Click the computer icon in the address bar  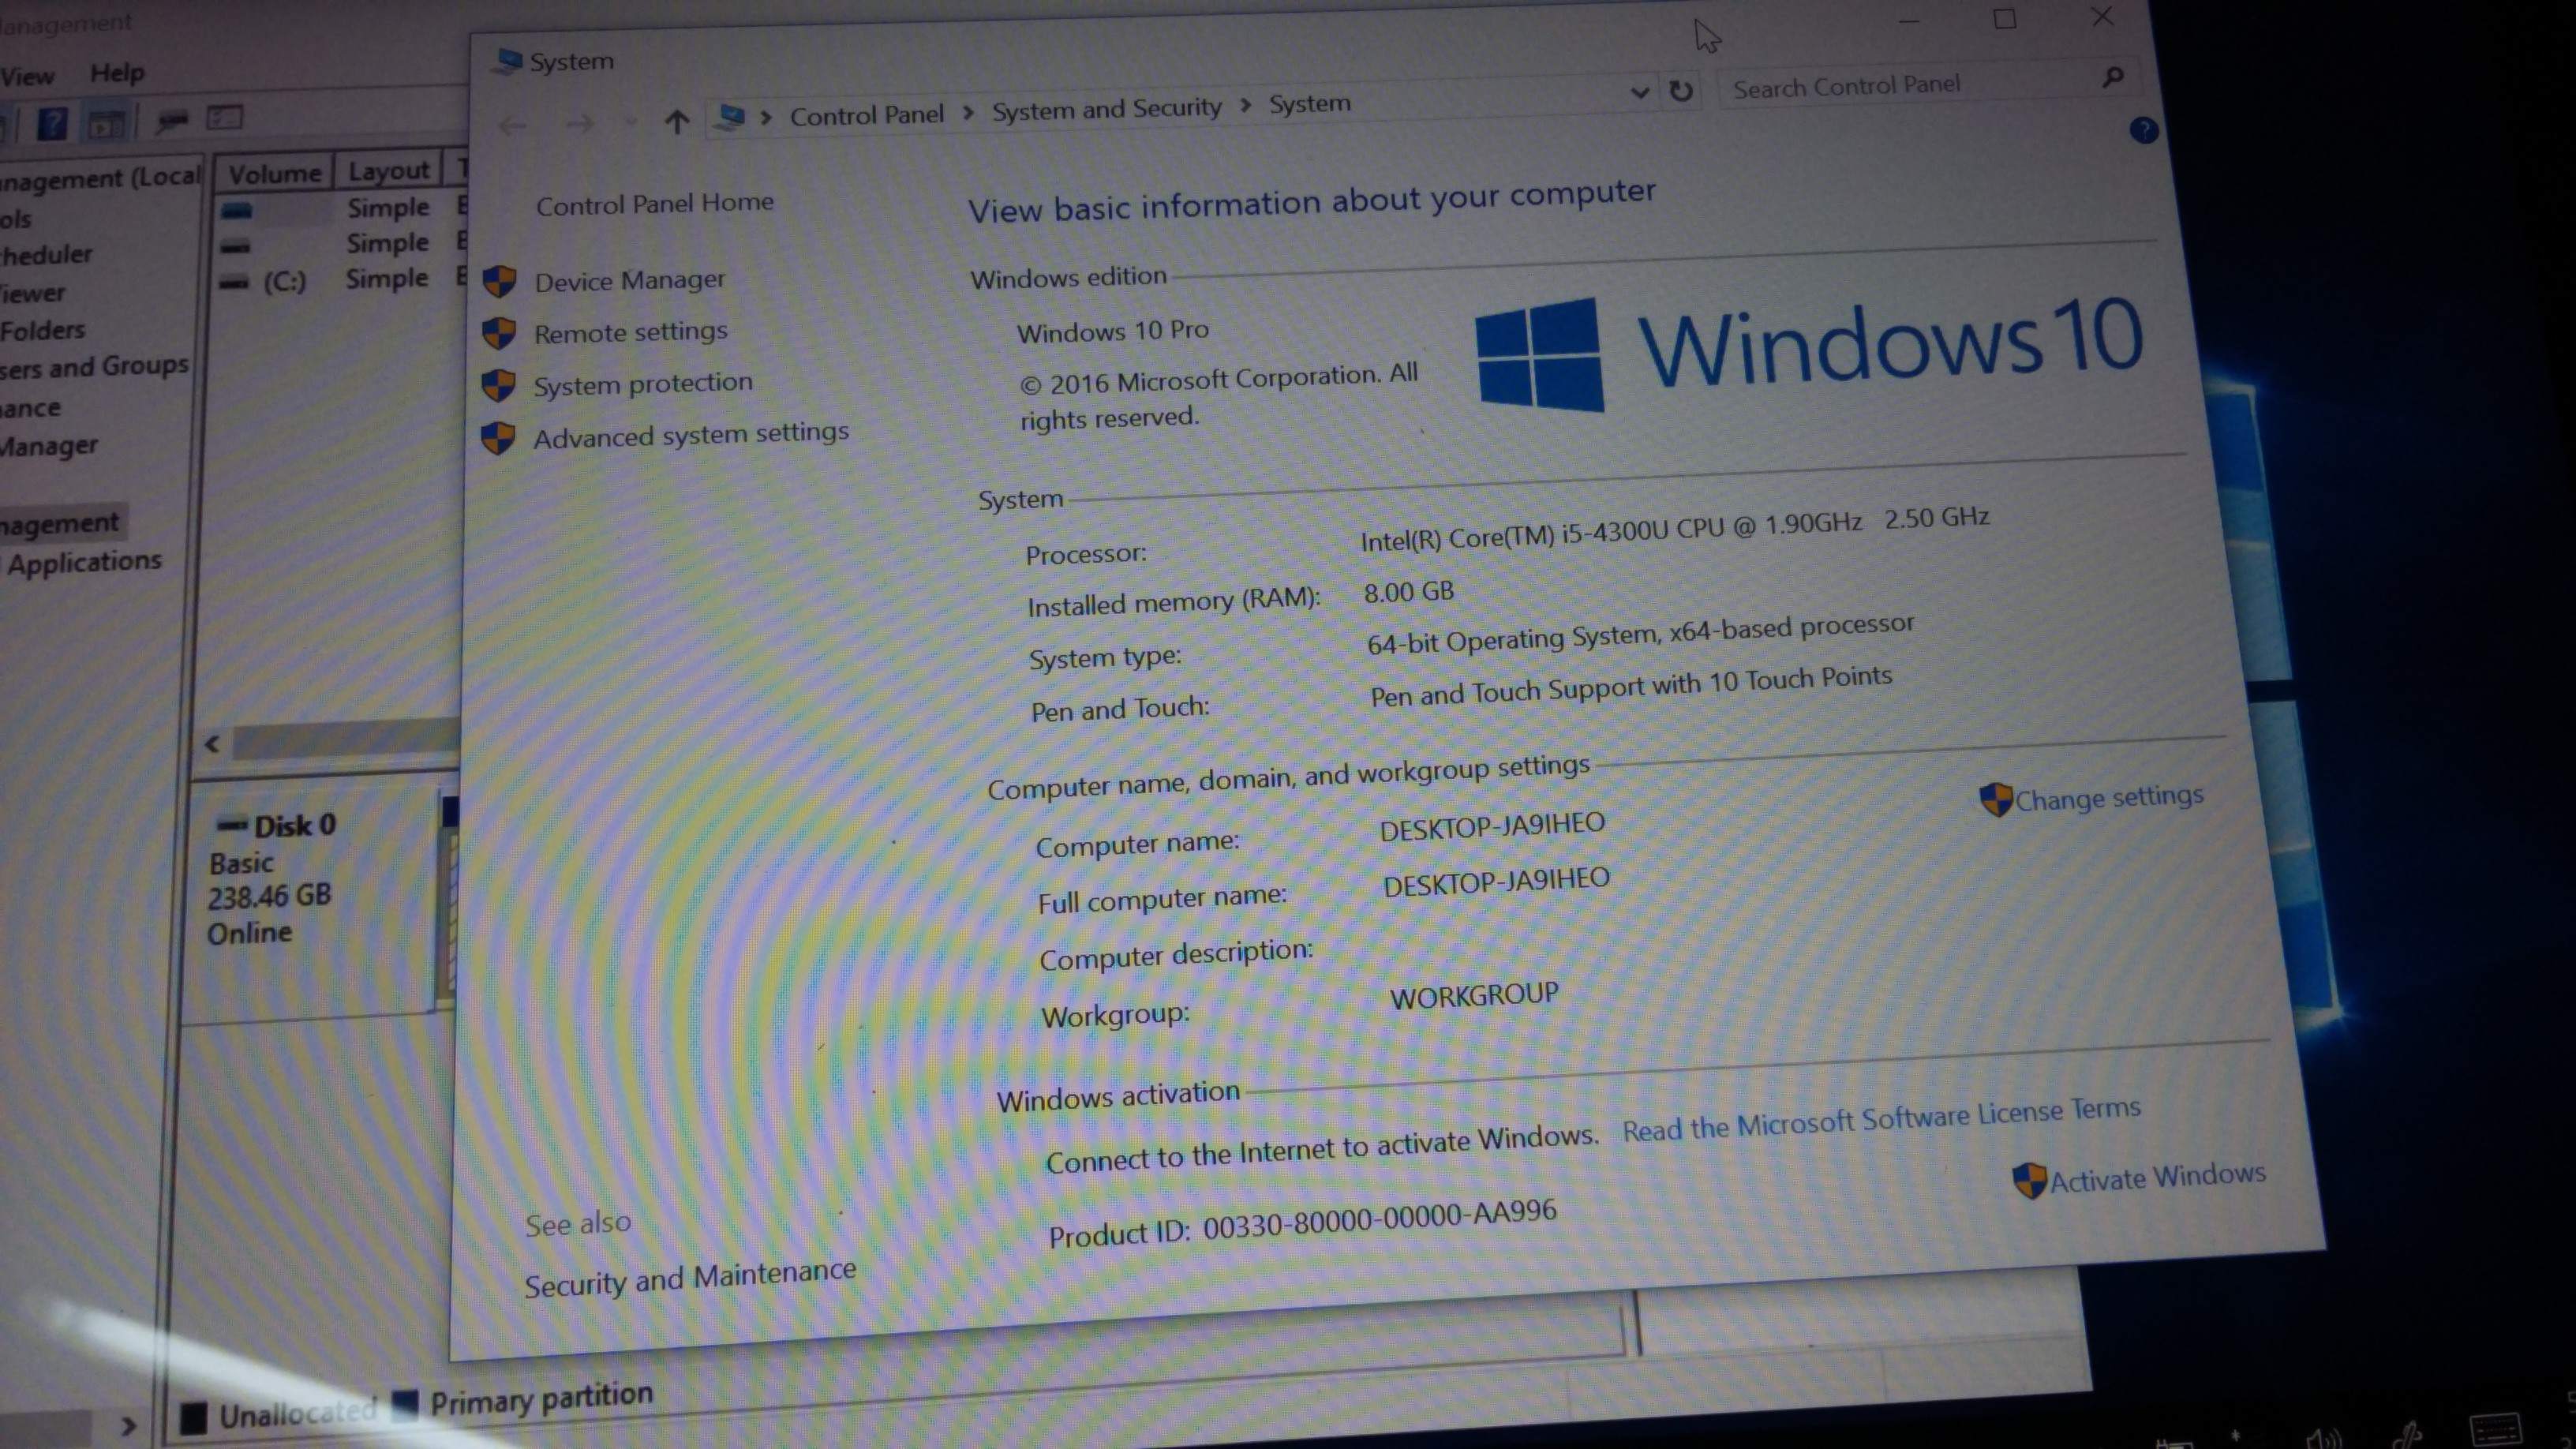(x=731, y=117)
